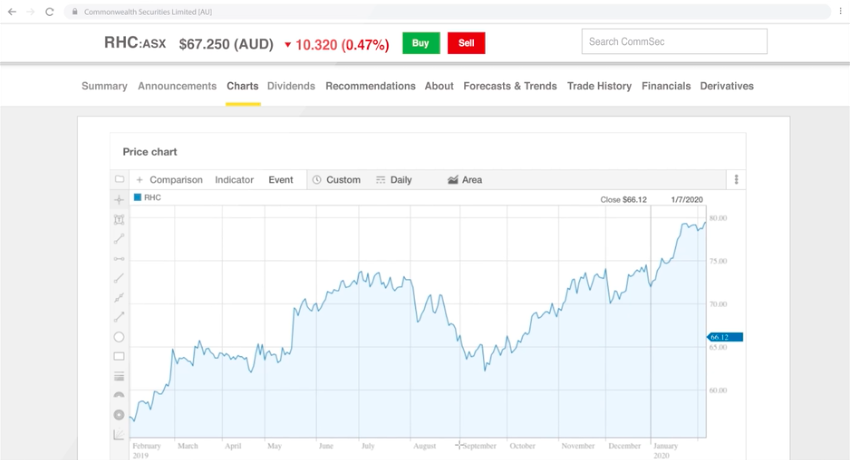Change the Daily interval setting
Screen dimensions: 850x460
(x=394, y=180)
